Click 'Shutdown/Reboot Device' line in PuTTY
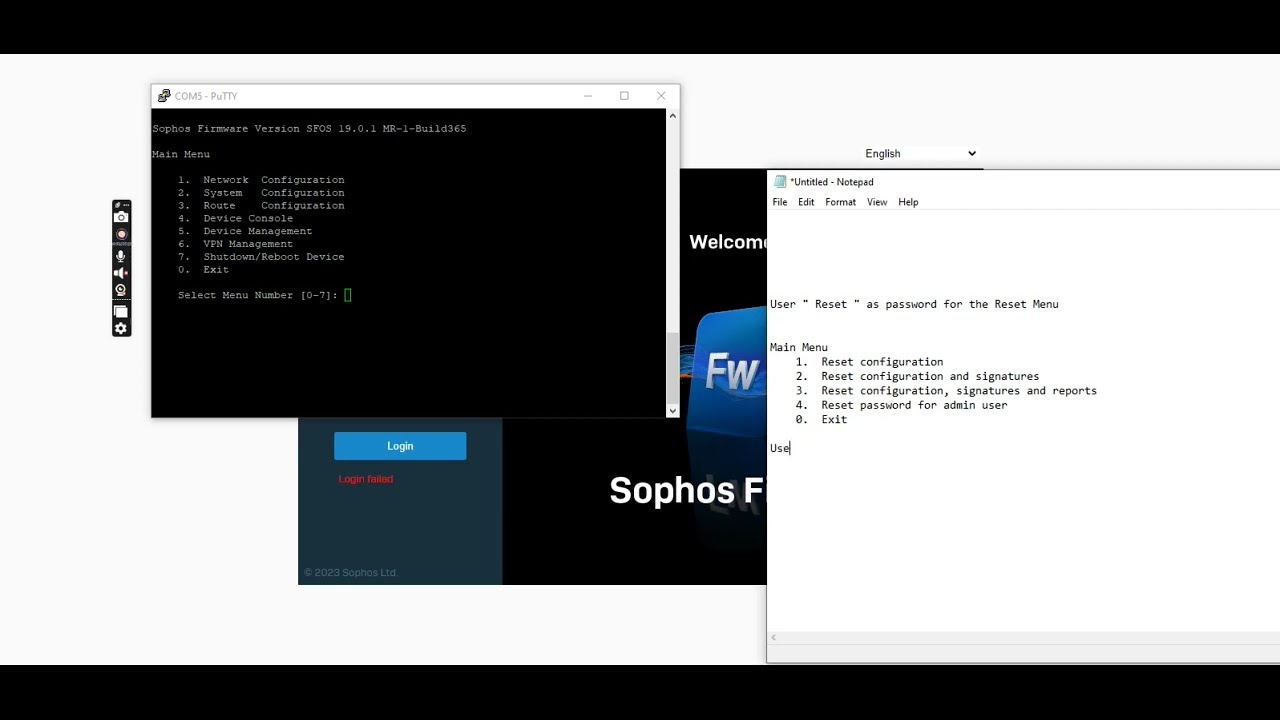The height and width of the screenshot is (720, 1280). (x=261, y=257)
